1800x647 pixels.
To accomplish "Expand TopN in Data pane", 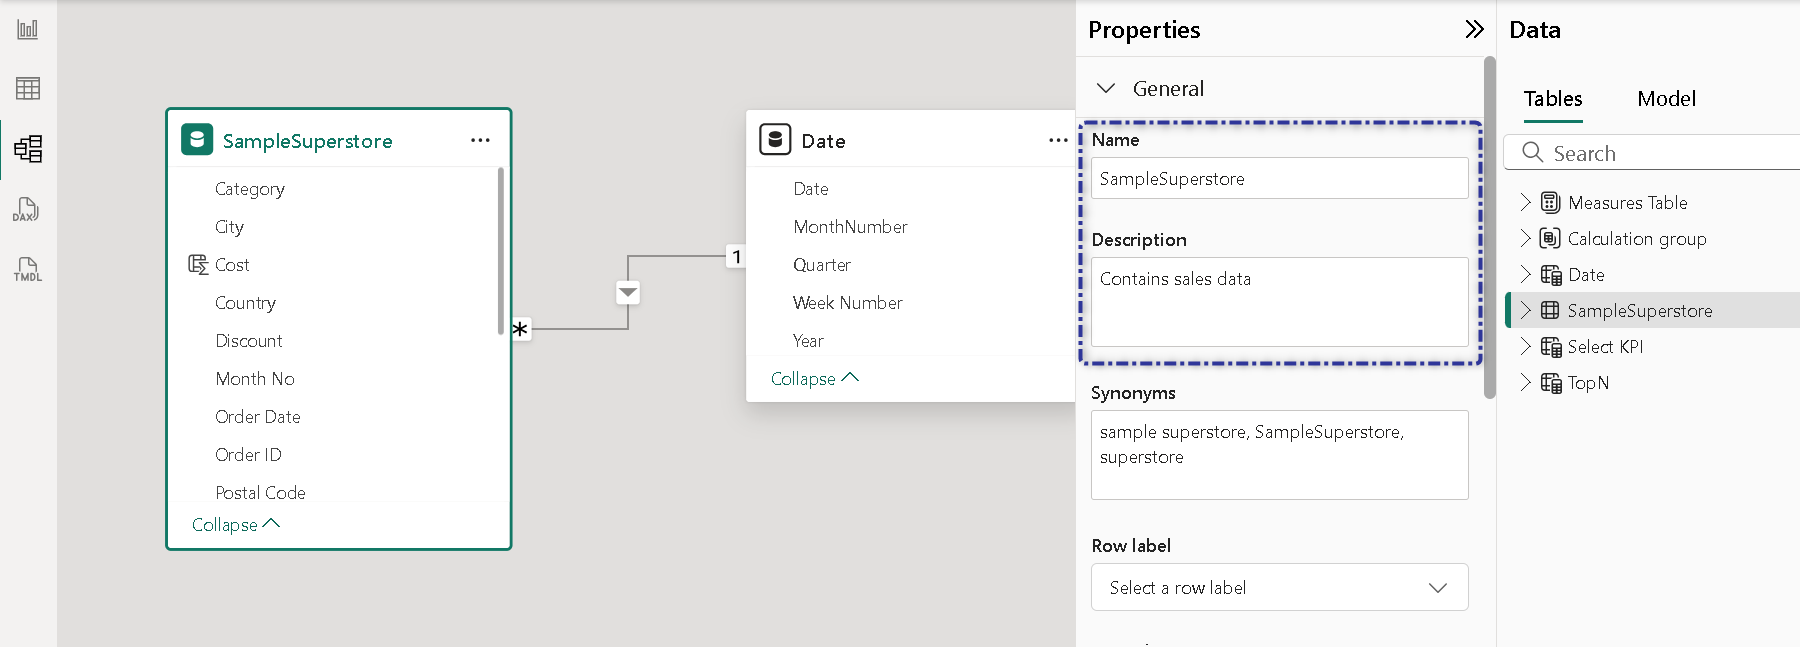I will pyautogui.click(x=1525, y=382).
